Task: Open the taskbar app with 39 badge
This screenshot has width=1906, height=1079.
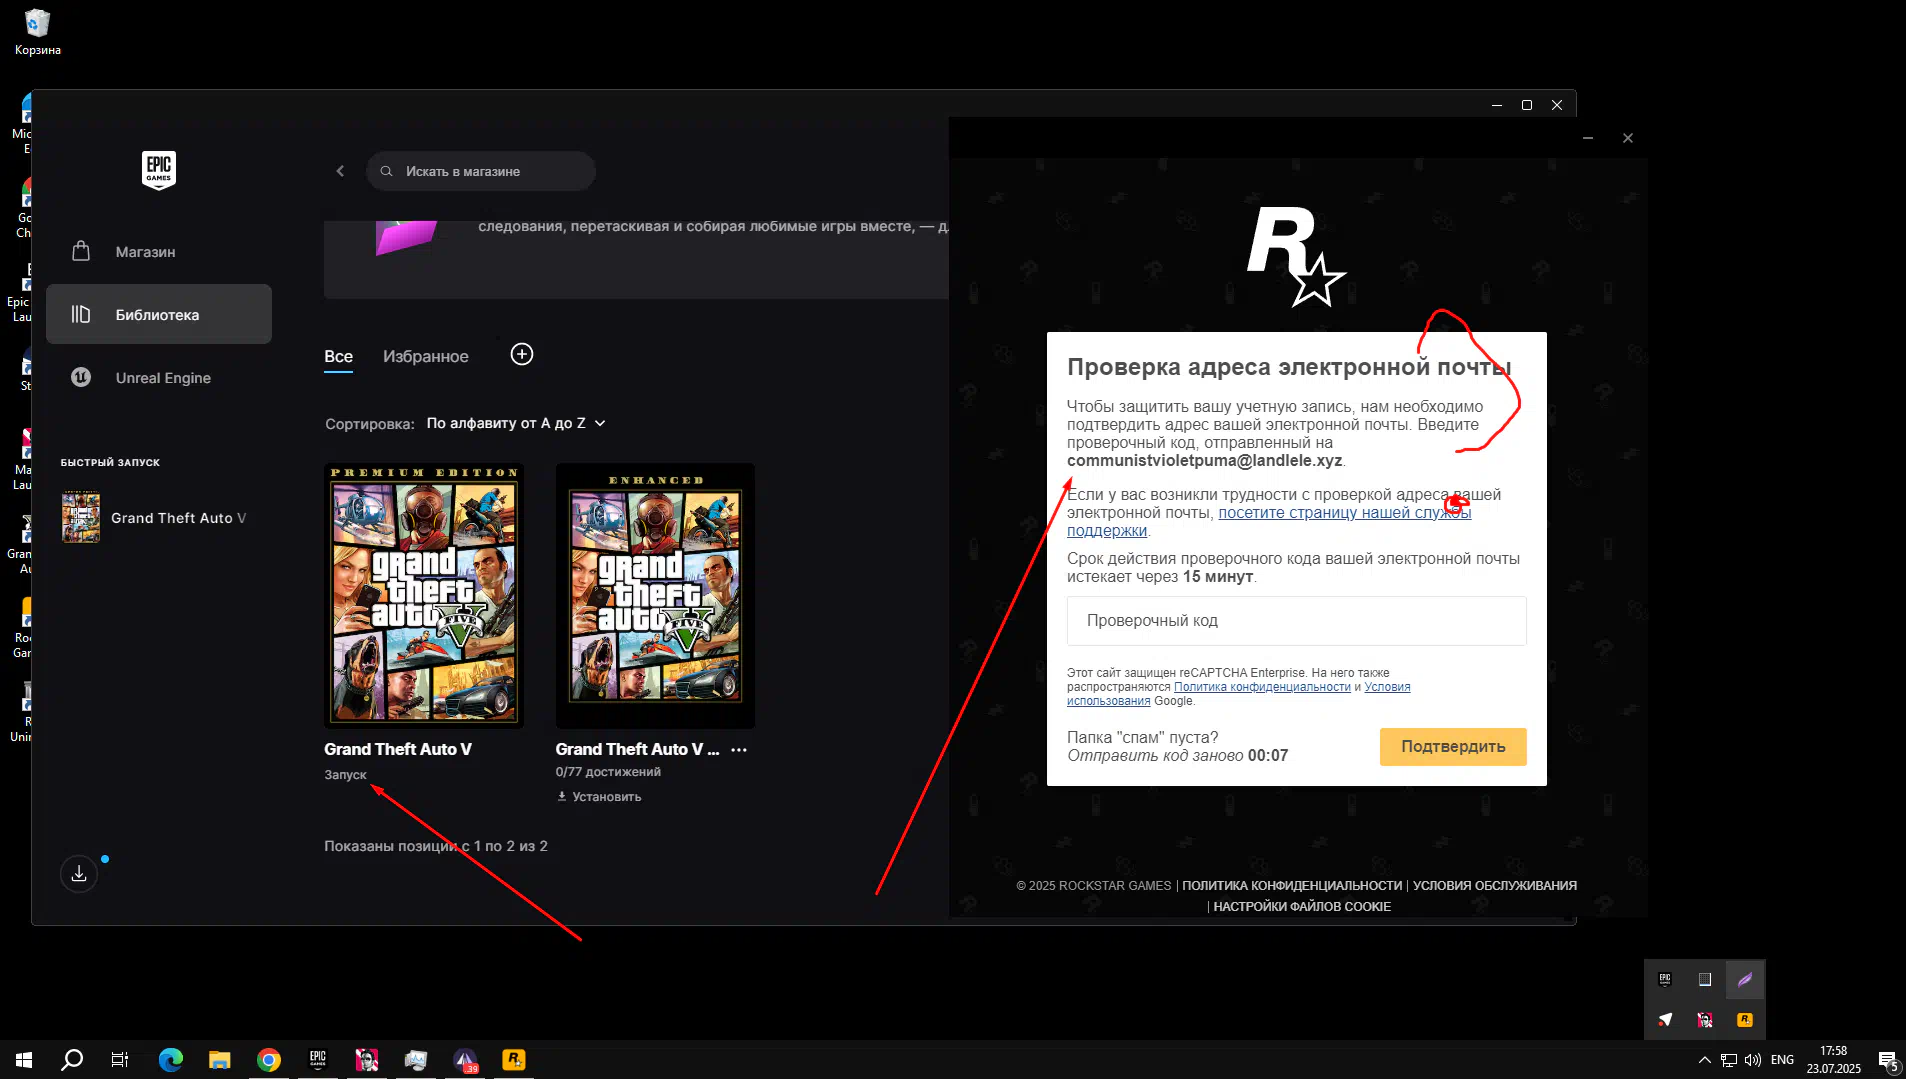Action: point(465,1059)
